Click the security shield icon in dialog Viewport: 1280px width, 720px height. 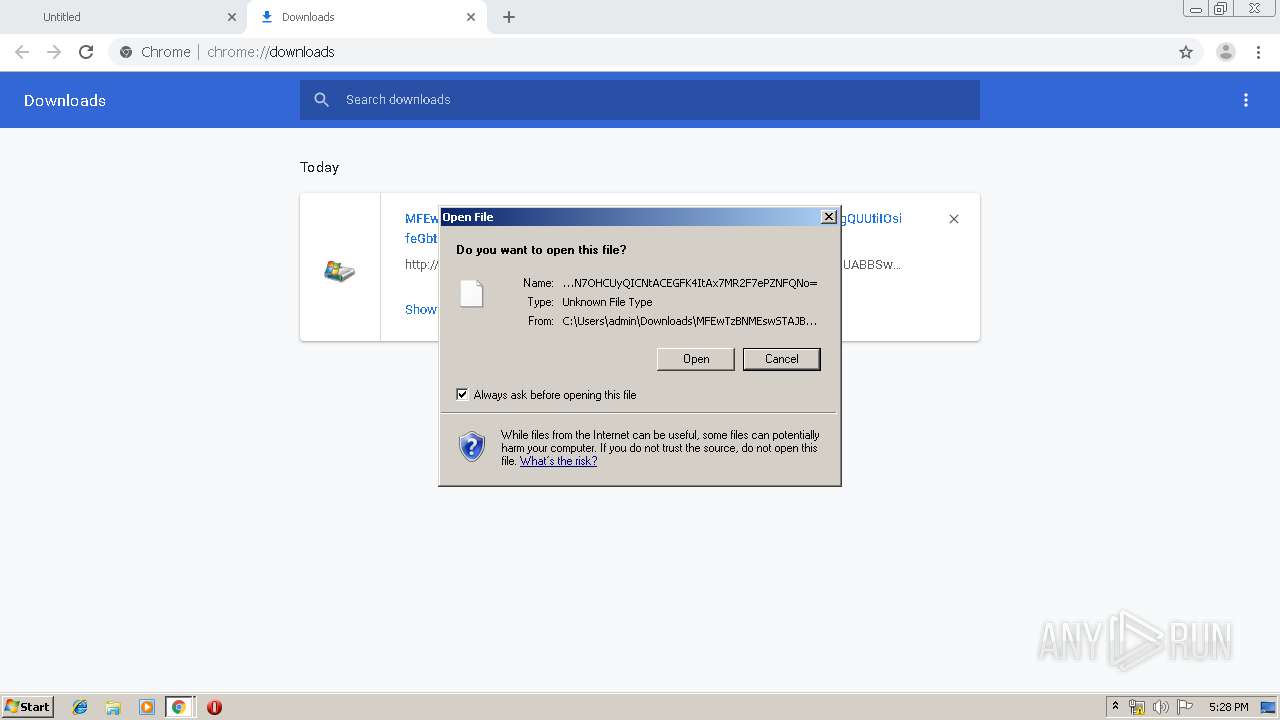click(x=472, y=446)
